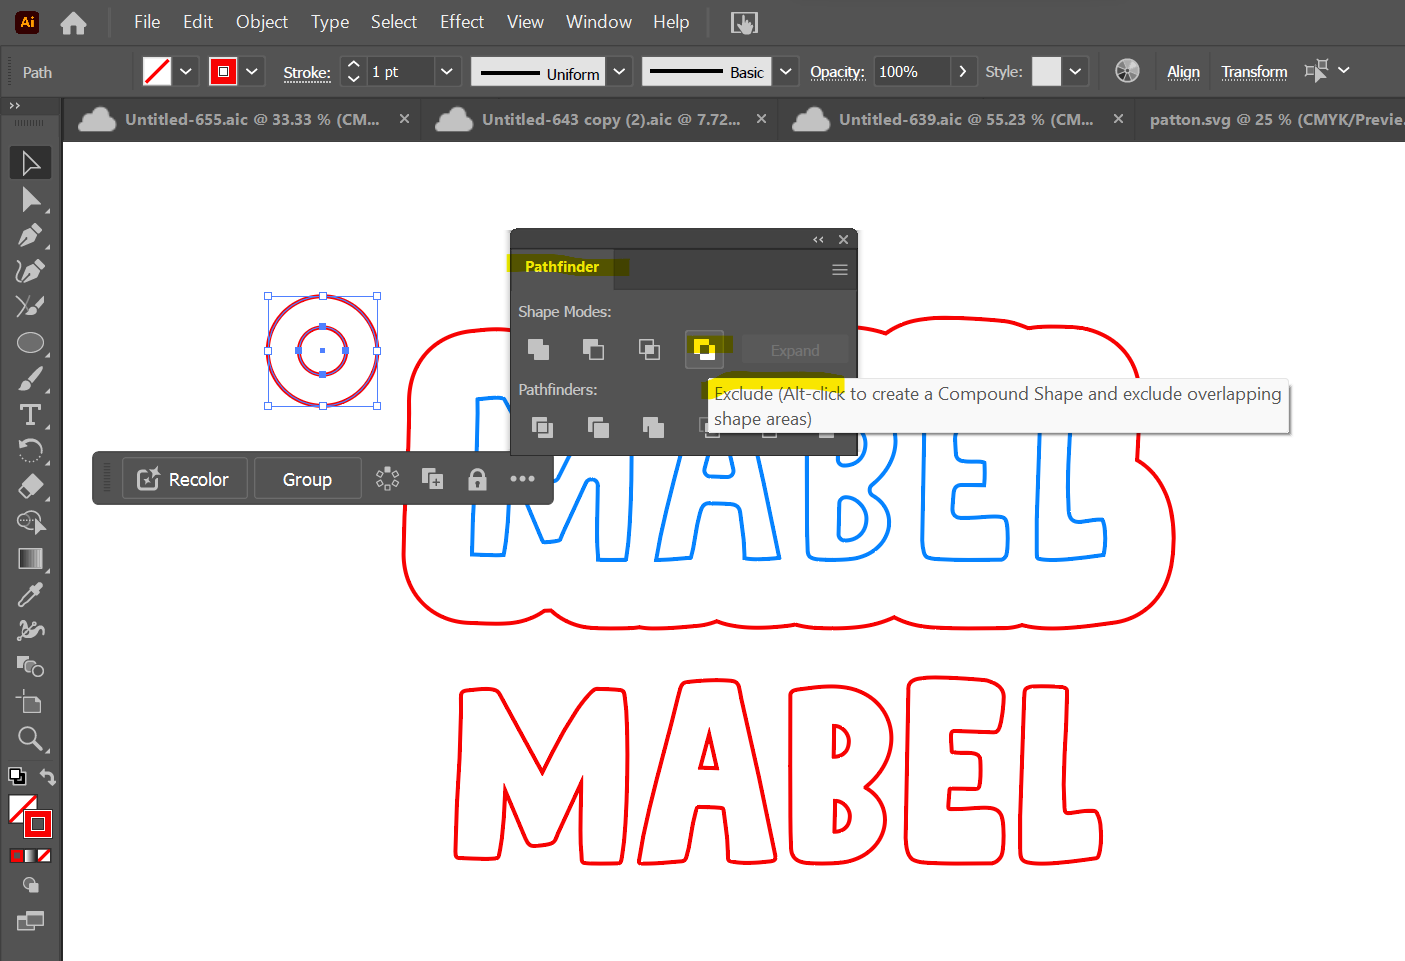
Task: Click the Recolor button
Action: pos(183,479)
